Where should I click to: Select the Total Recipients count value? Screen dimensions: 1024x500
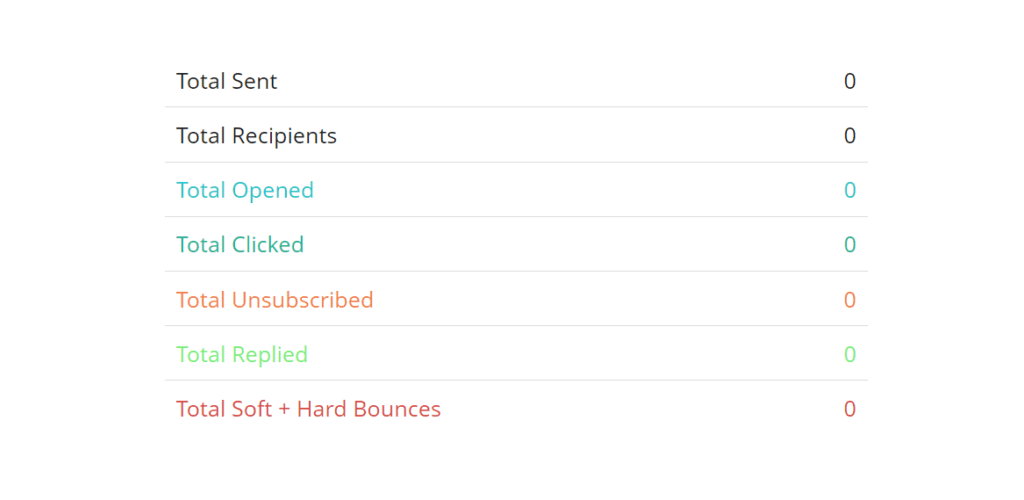[x=849, y=136]
